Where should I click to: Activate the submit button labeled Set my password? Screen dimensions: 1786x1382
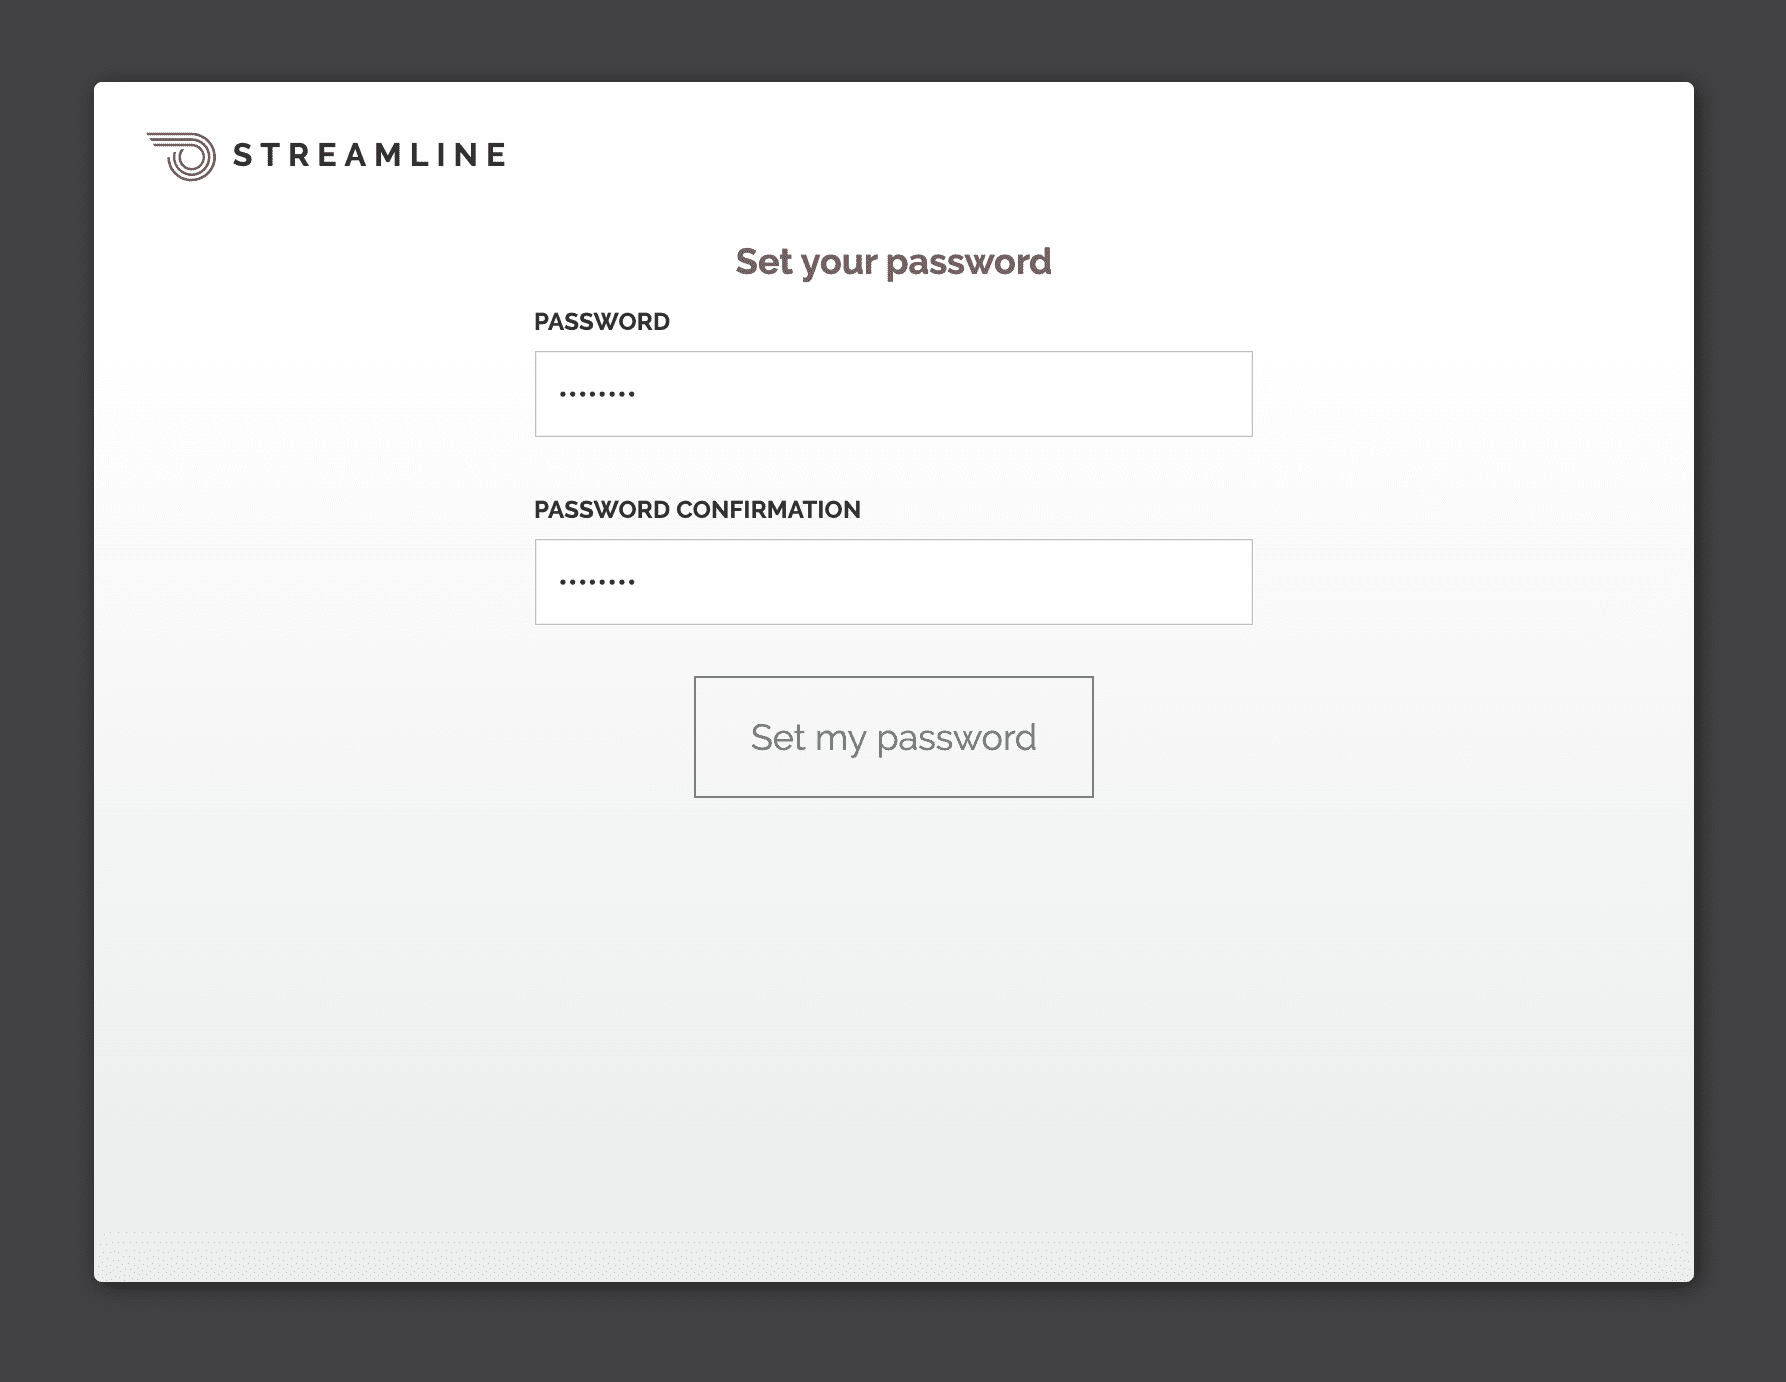point(893,737)
